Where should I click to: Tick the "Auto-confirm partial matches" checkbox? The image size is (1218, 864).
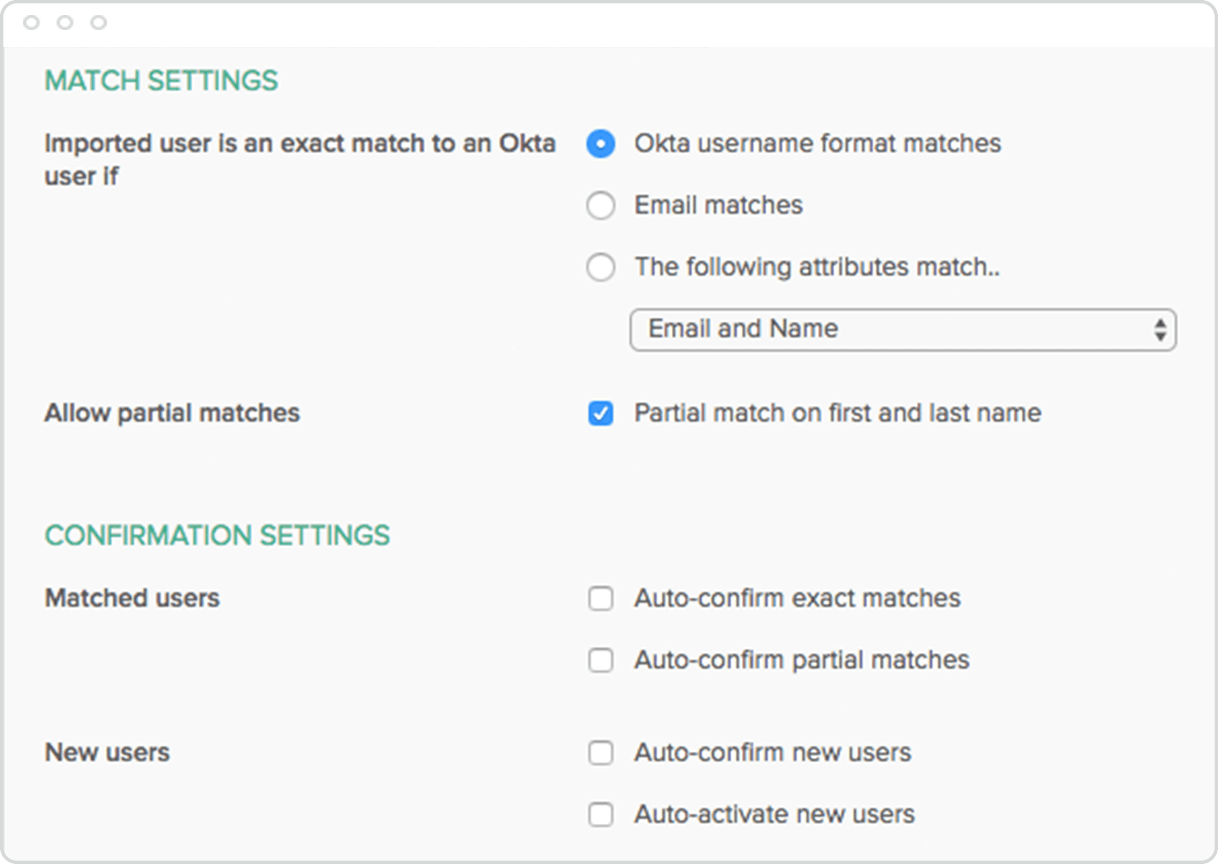coord(600,661)
